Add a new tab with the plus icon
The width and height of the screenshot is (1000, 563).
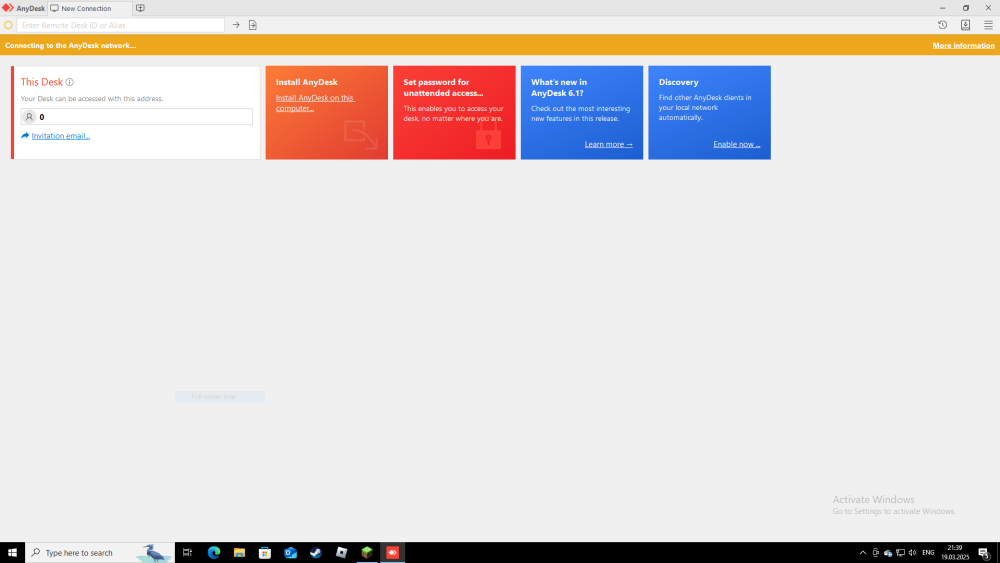click(x=140, y=8)
